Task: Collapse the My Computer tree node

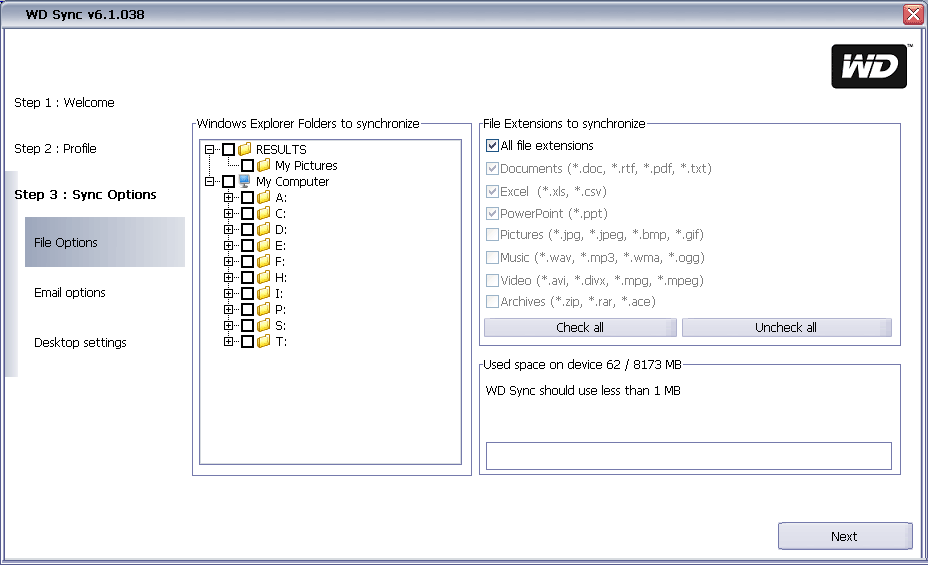Action: pos(209,181)
